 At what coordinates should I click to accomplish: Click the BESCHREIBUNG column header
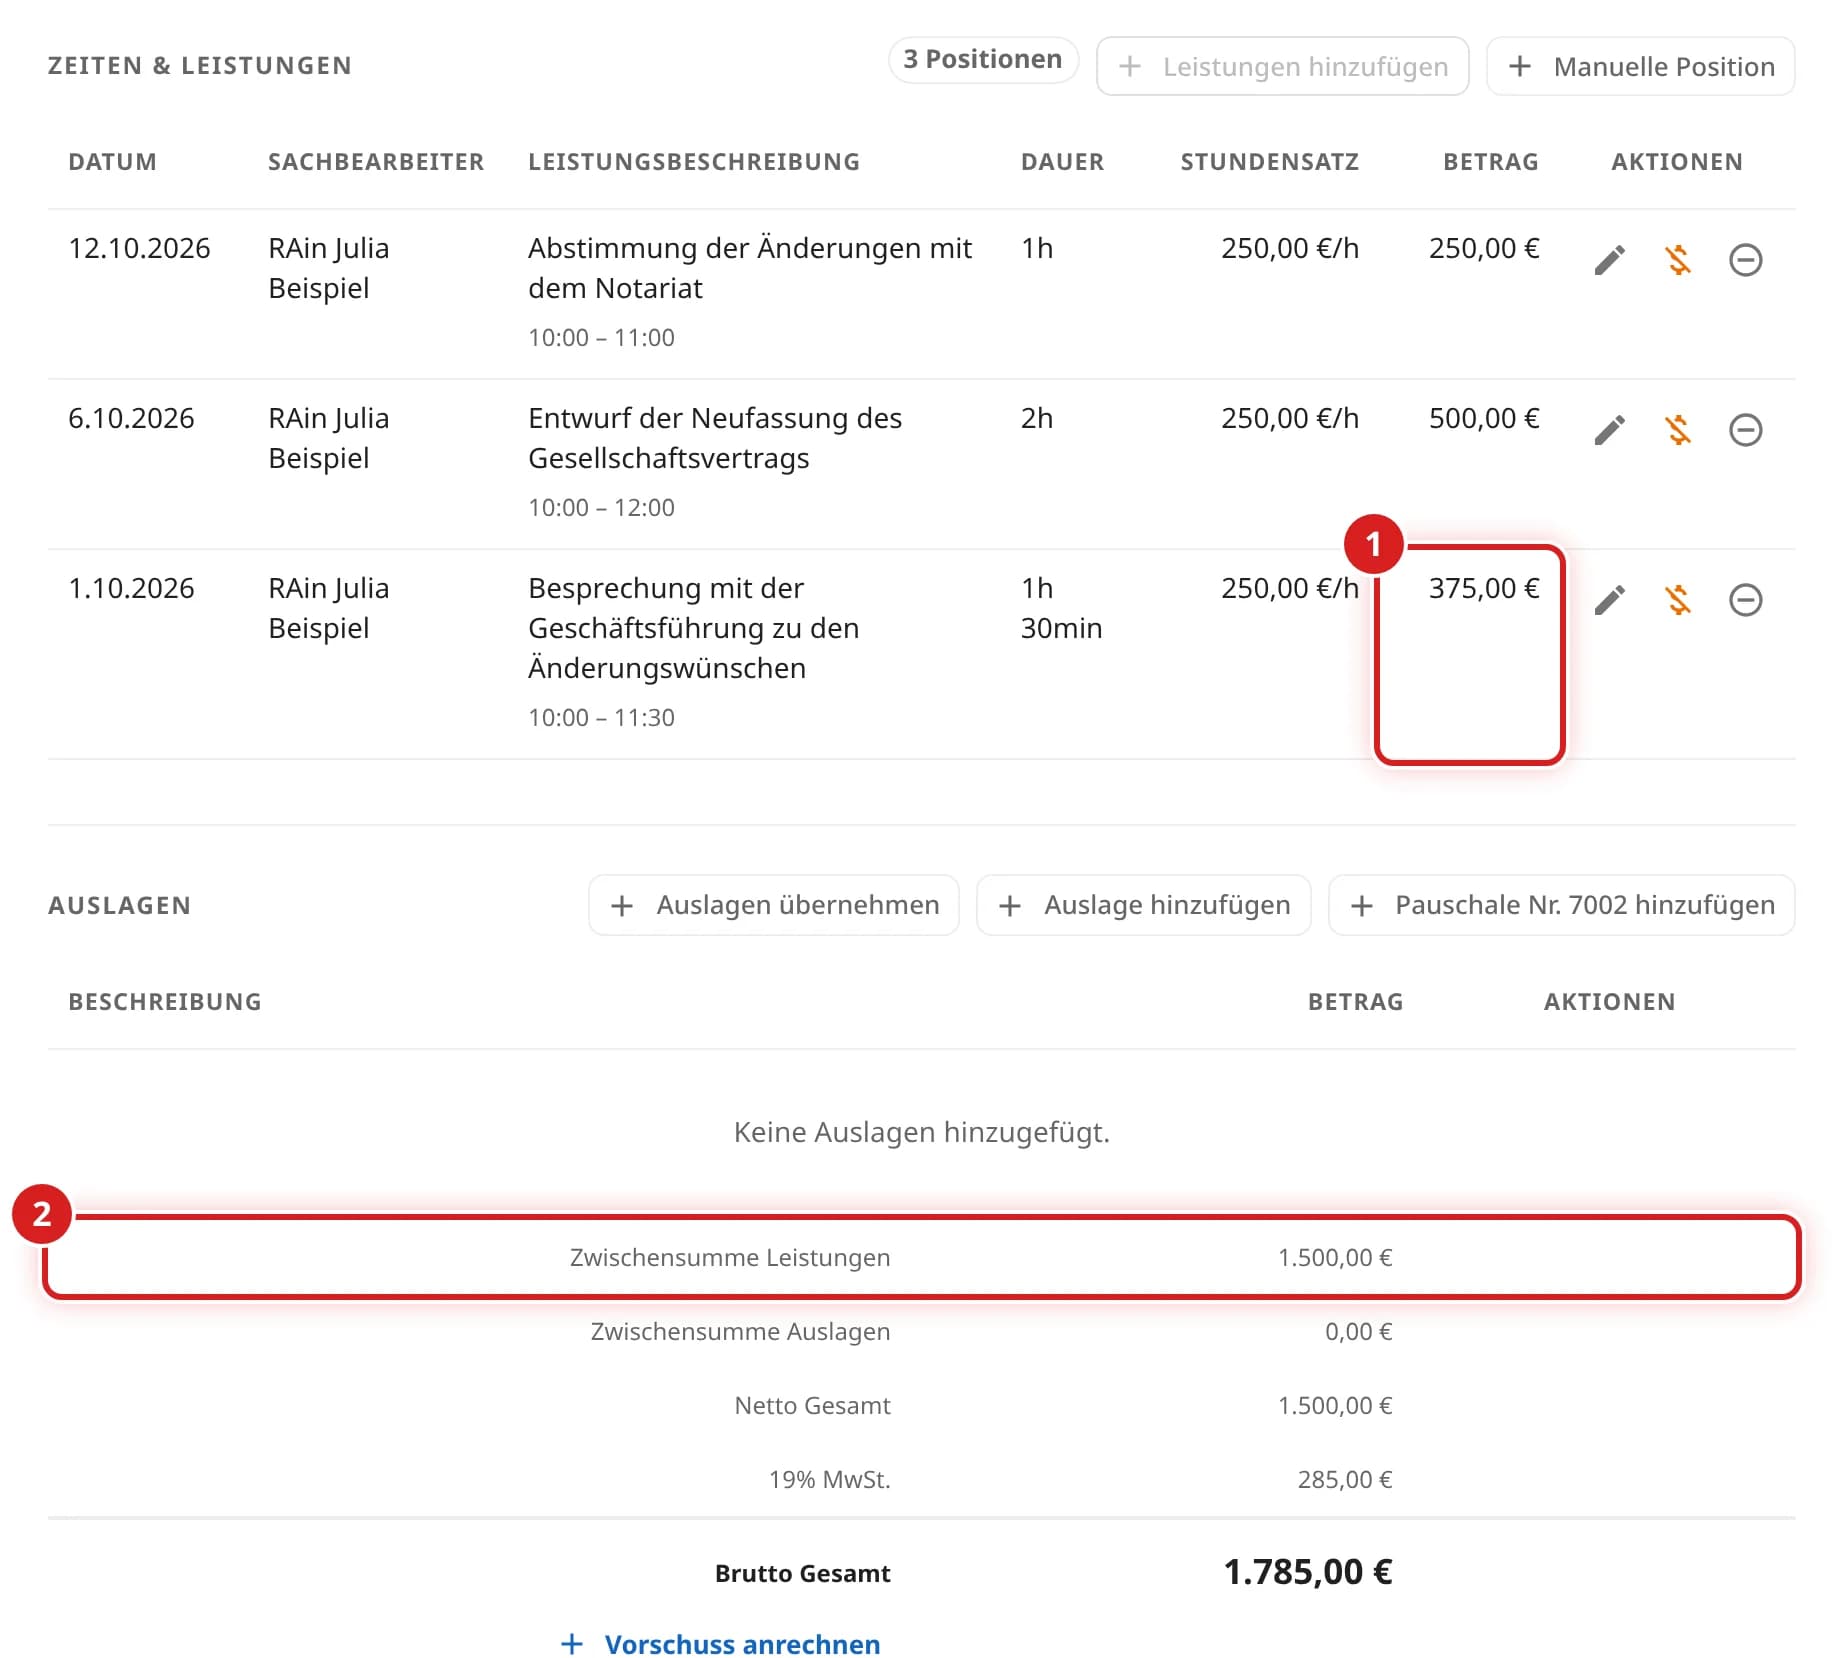pos(165,1002)
